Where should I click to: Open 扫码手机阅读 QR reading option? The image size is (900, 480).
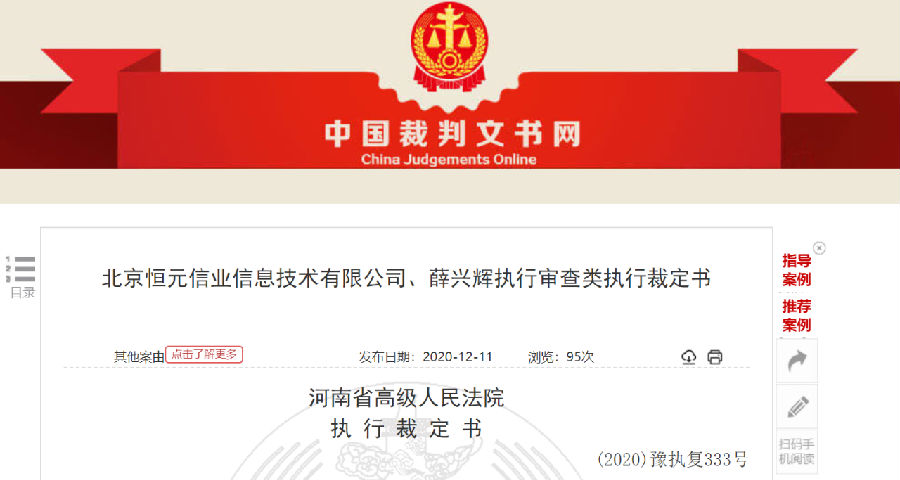pos(797,451)
